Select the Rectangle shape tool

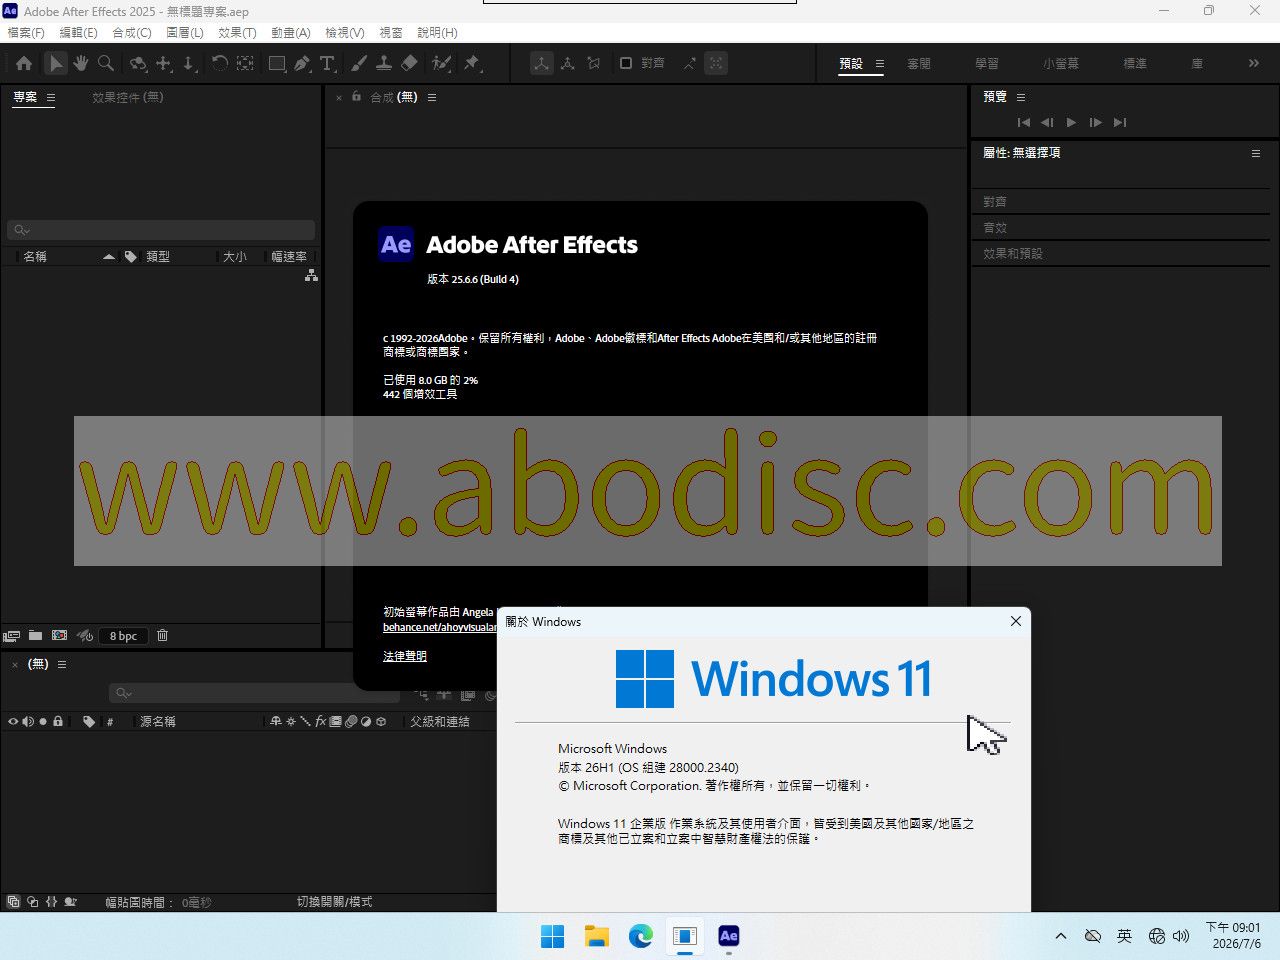277,63
